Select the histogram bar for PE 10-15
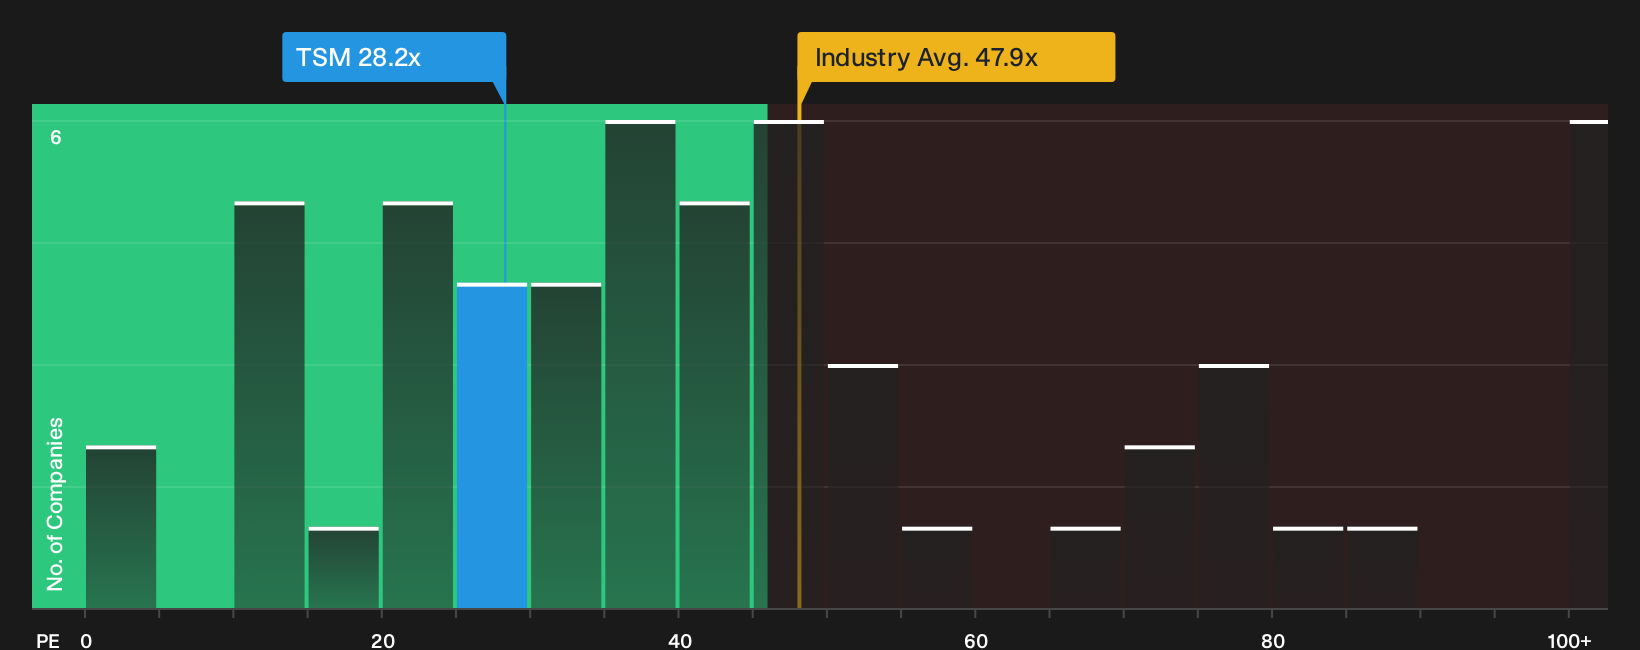Viewport: 1640px width, 650px height. click(x=269, y=405)
